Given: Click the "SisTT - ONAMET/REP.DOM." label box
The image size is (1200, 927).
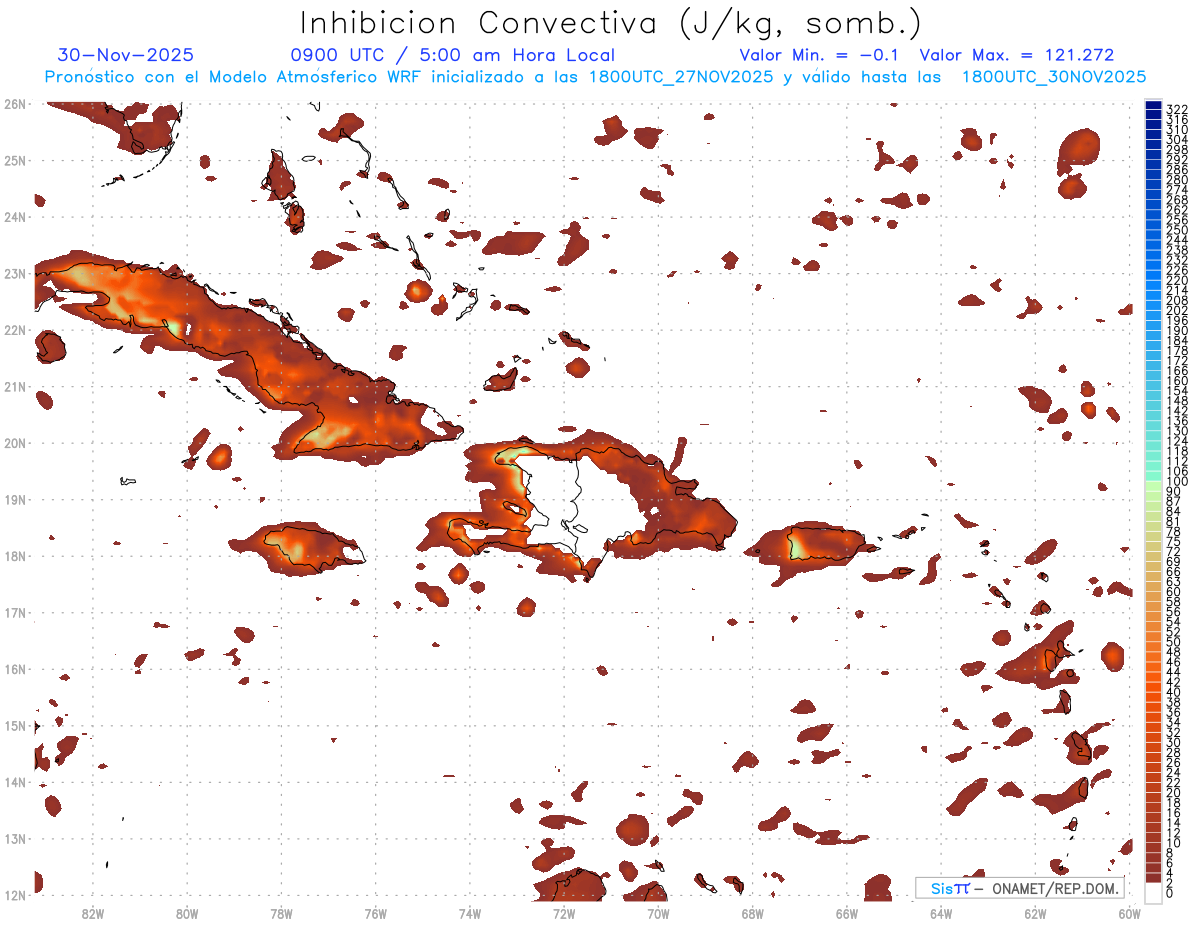Looking at the screenshot, I should pyautogui.click(x=1021, y=888).
